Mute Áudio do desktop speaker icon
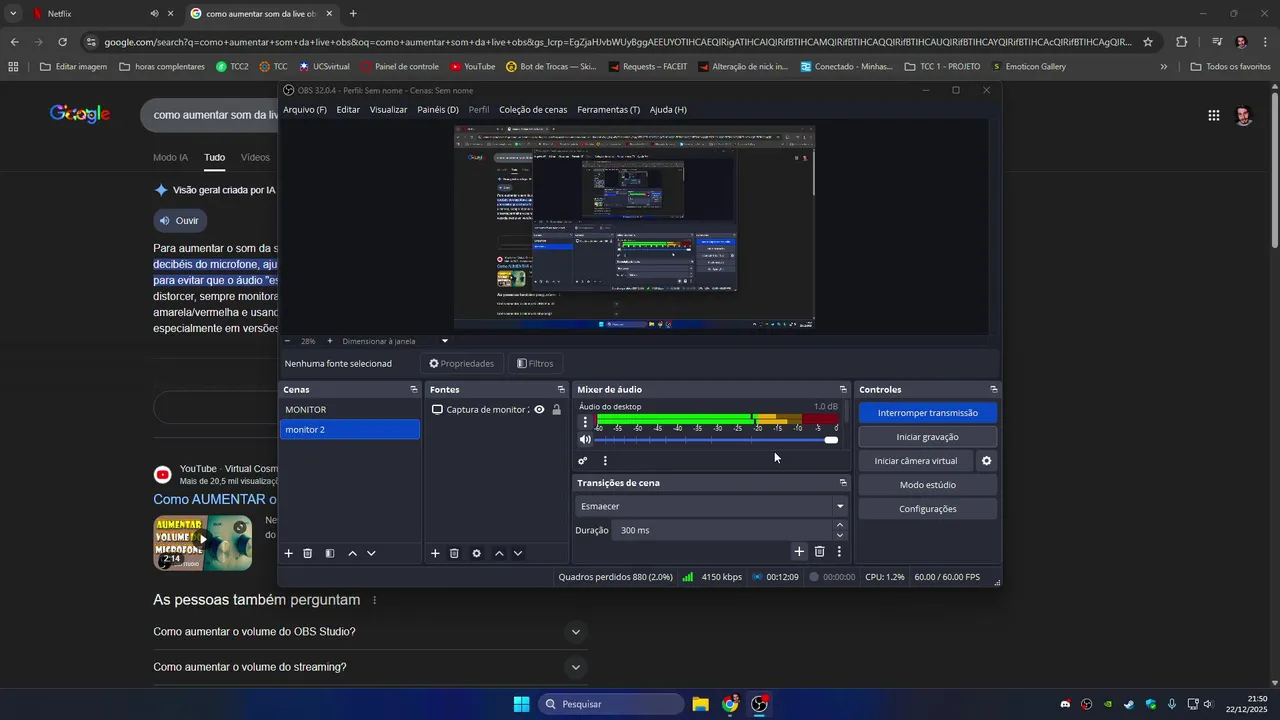This screenshot has width=1280, height=720. tap(585, 440)
